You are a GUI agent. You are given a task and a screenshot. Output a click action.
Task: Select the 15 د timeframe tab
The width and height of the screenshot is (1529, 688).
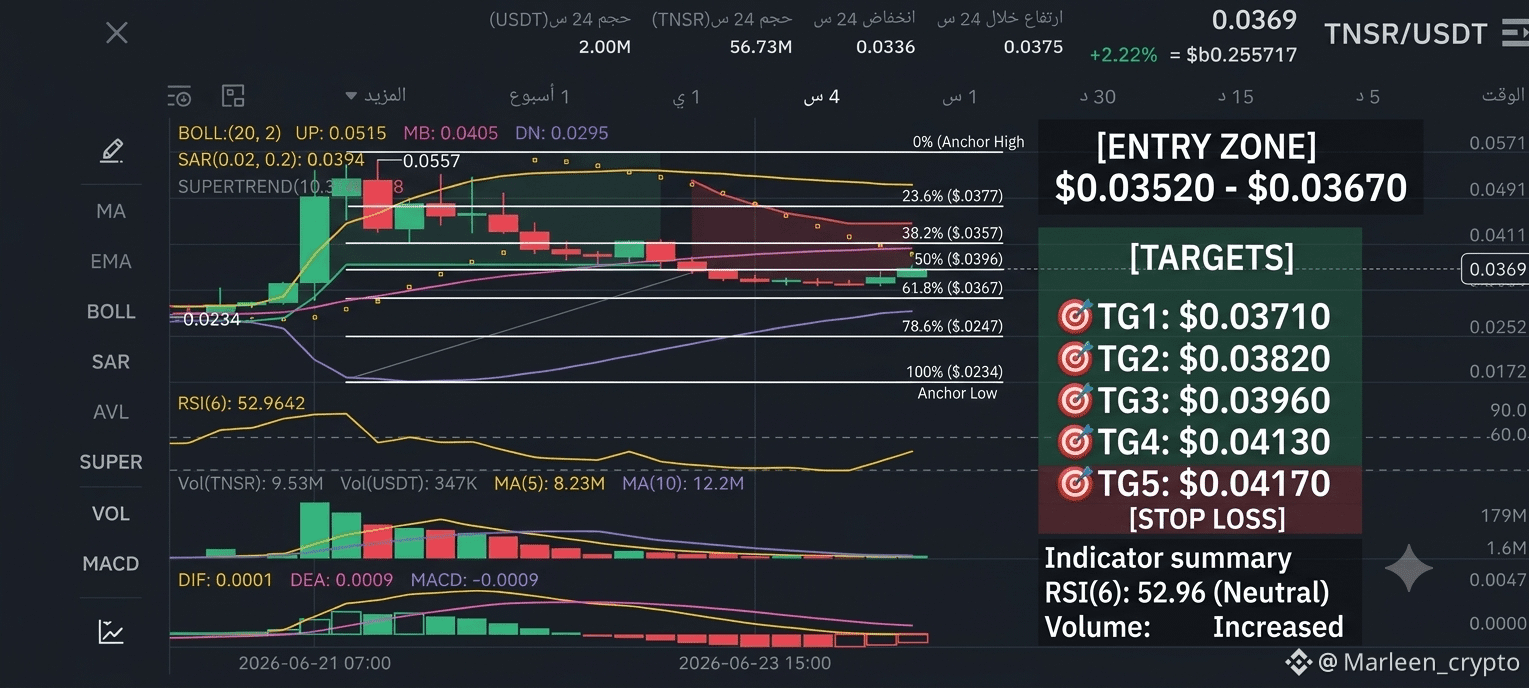tap(1235, 97)
